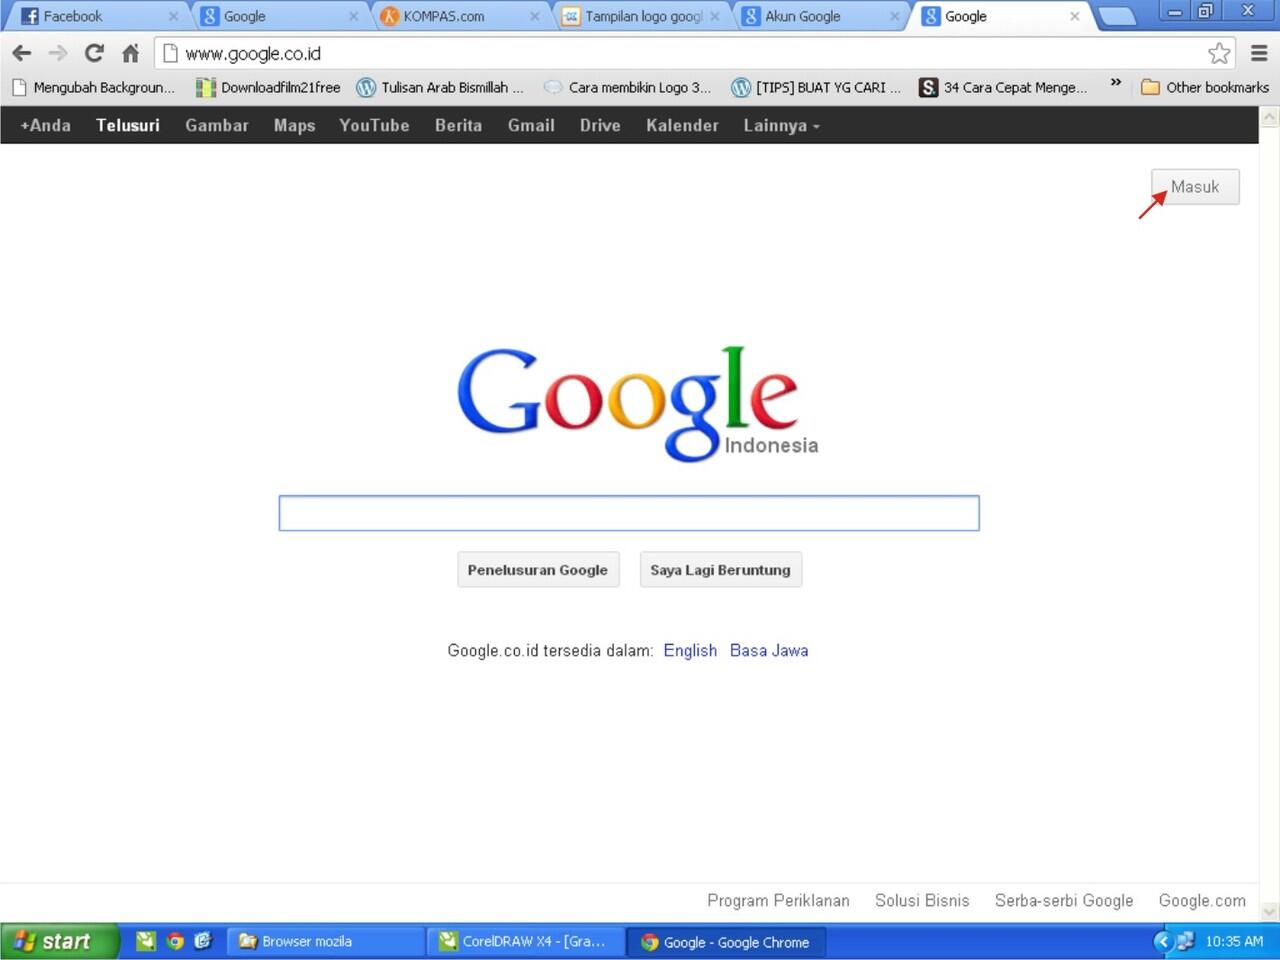Open the 34 Cara Cepat Menge bookmark
The image size is (1280, 960).
(x=1003, y=87)
